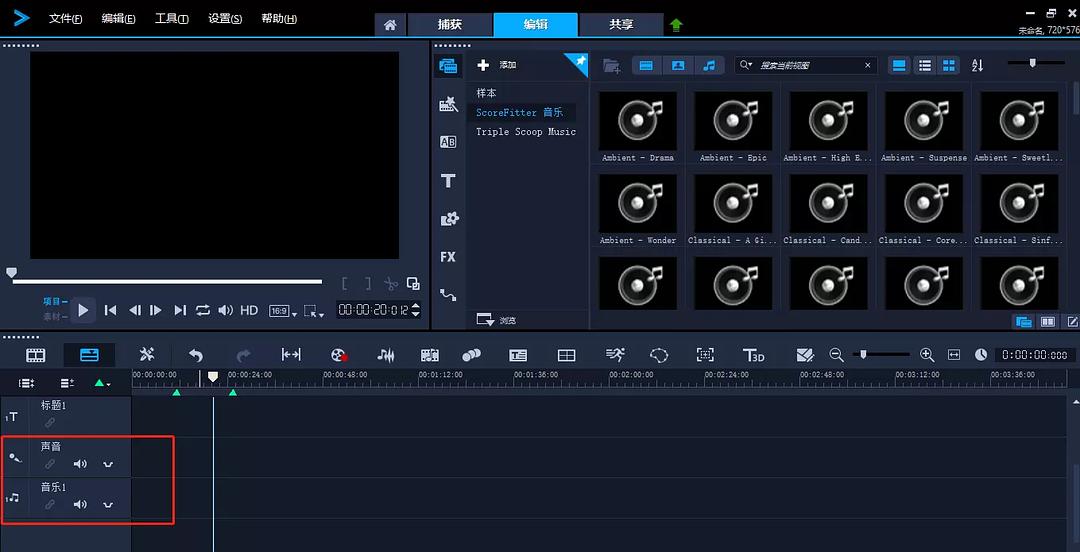
Task: Switch to Timeline view icon
Action: pos(90,355)
